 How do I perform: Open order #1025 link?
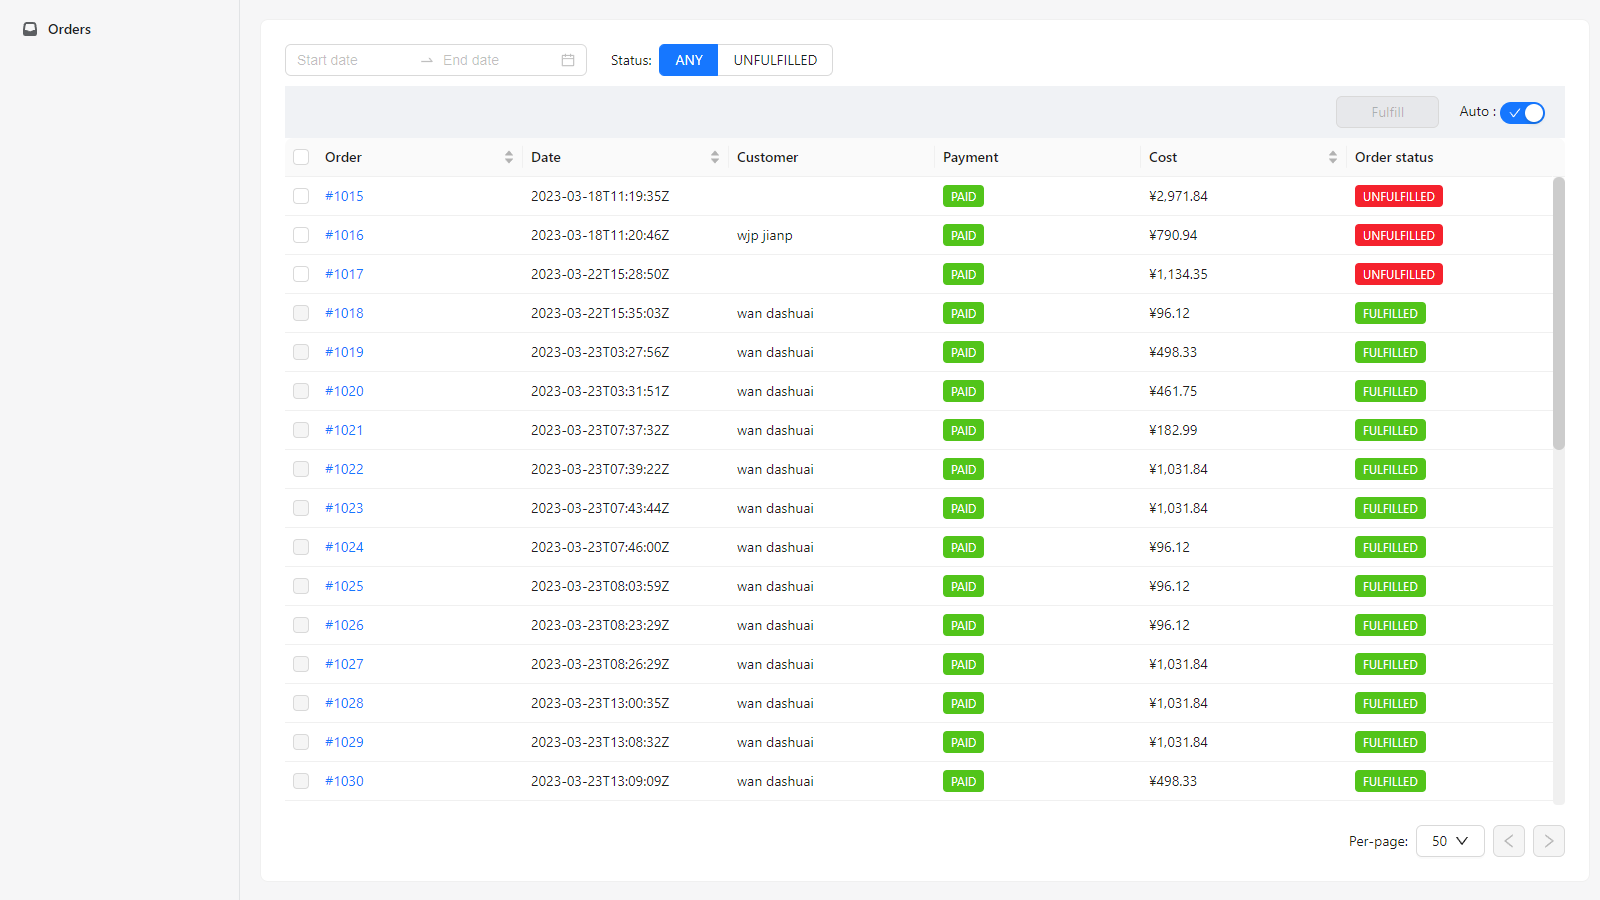click(344, 586)
